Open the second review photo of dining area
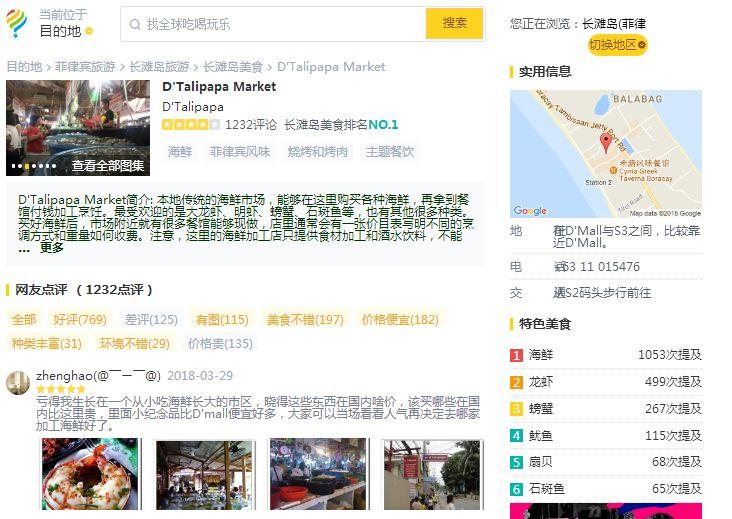The height and width of the screenshot is (519, 732). [x=205, y=475]
